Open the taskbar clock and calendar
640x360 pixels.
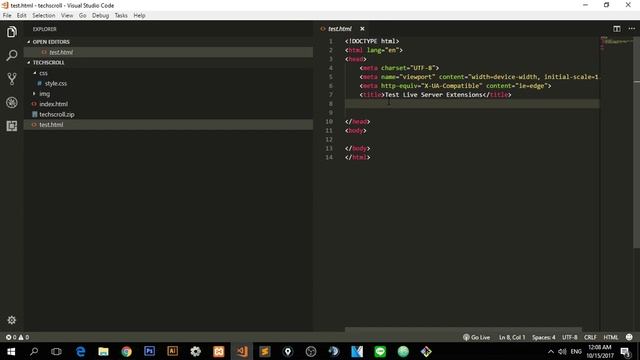coord(600,351)
